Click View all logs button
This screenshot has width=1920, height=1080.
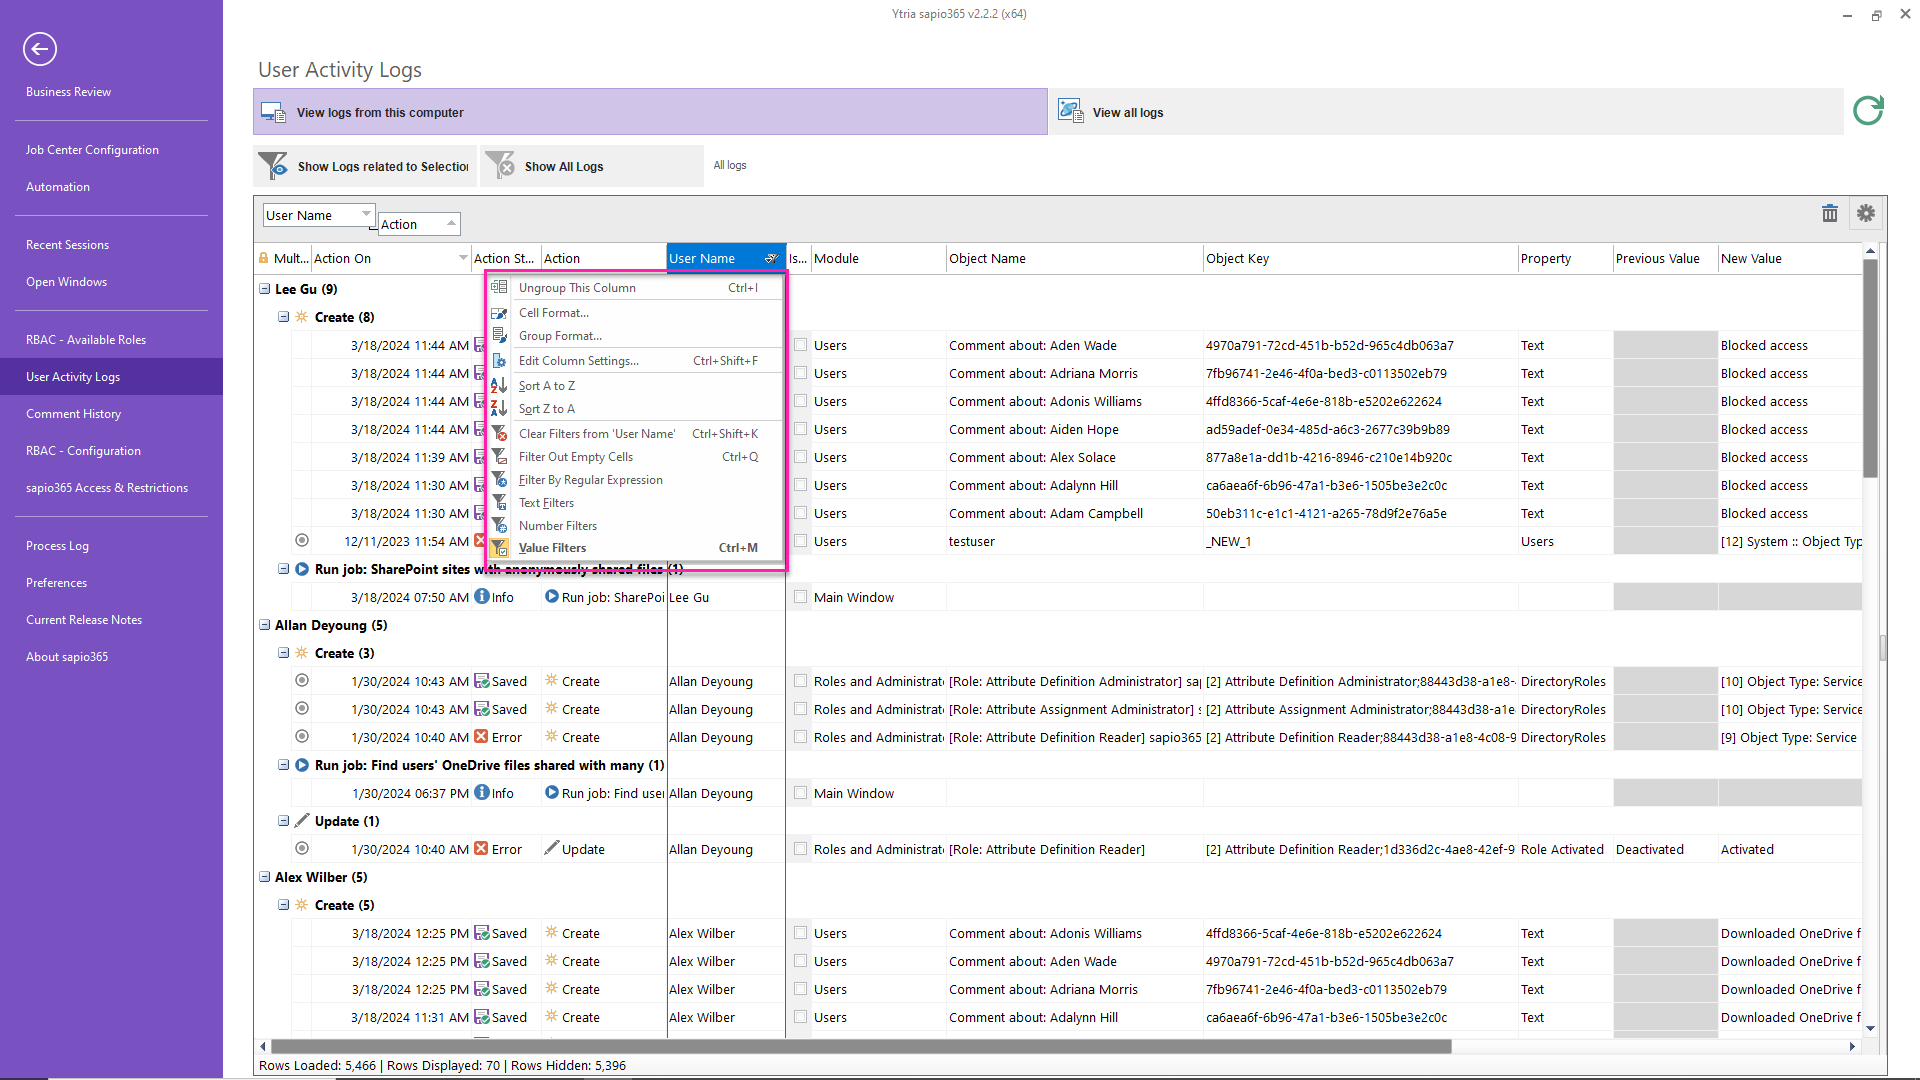(x=1127, y=111)
